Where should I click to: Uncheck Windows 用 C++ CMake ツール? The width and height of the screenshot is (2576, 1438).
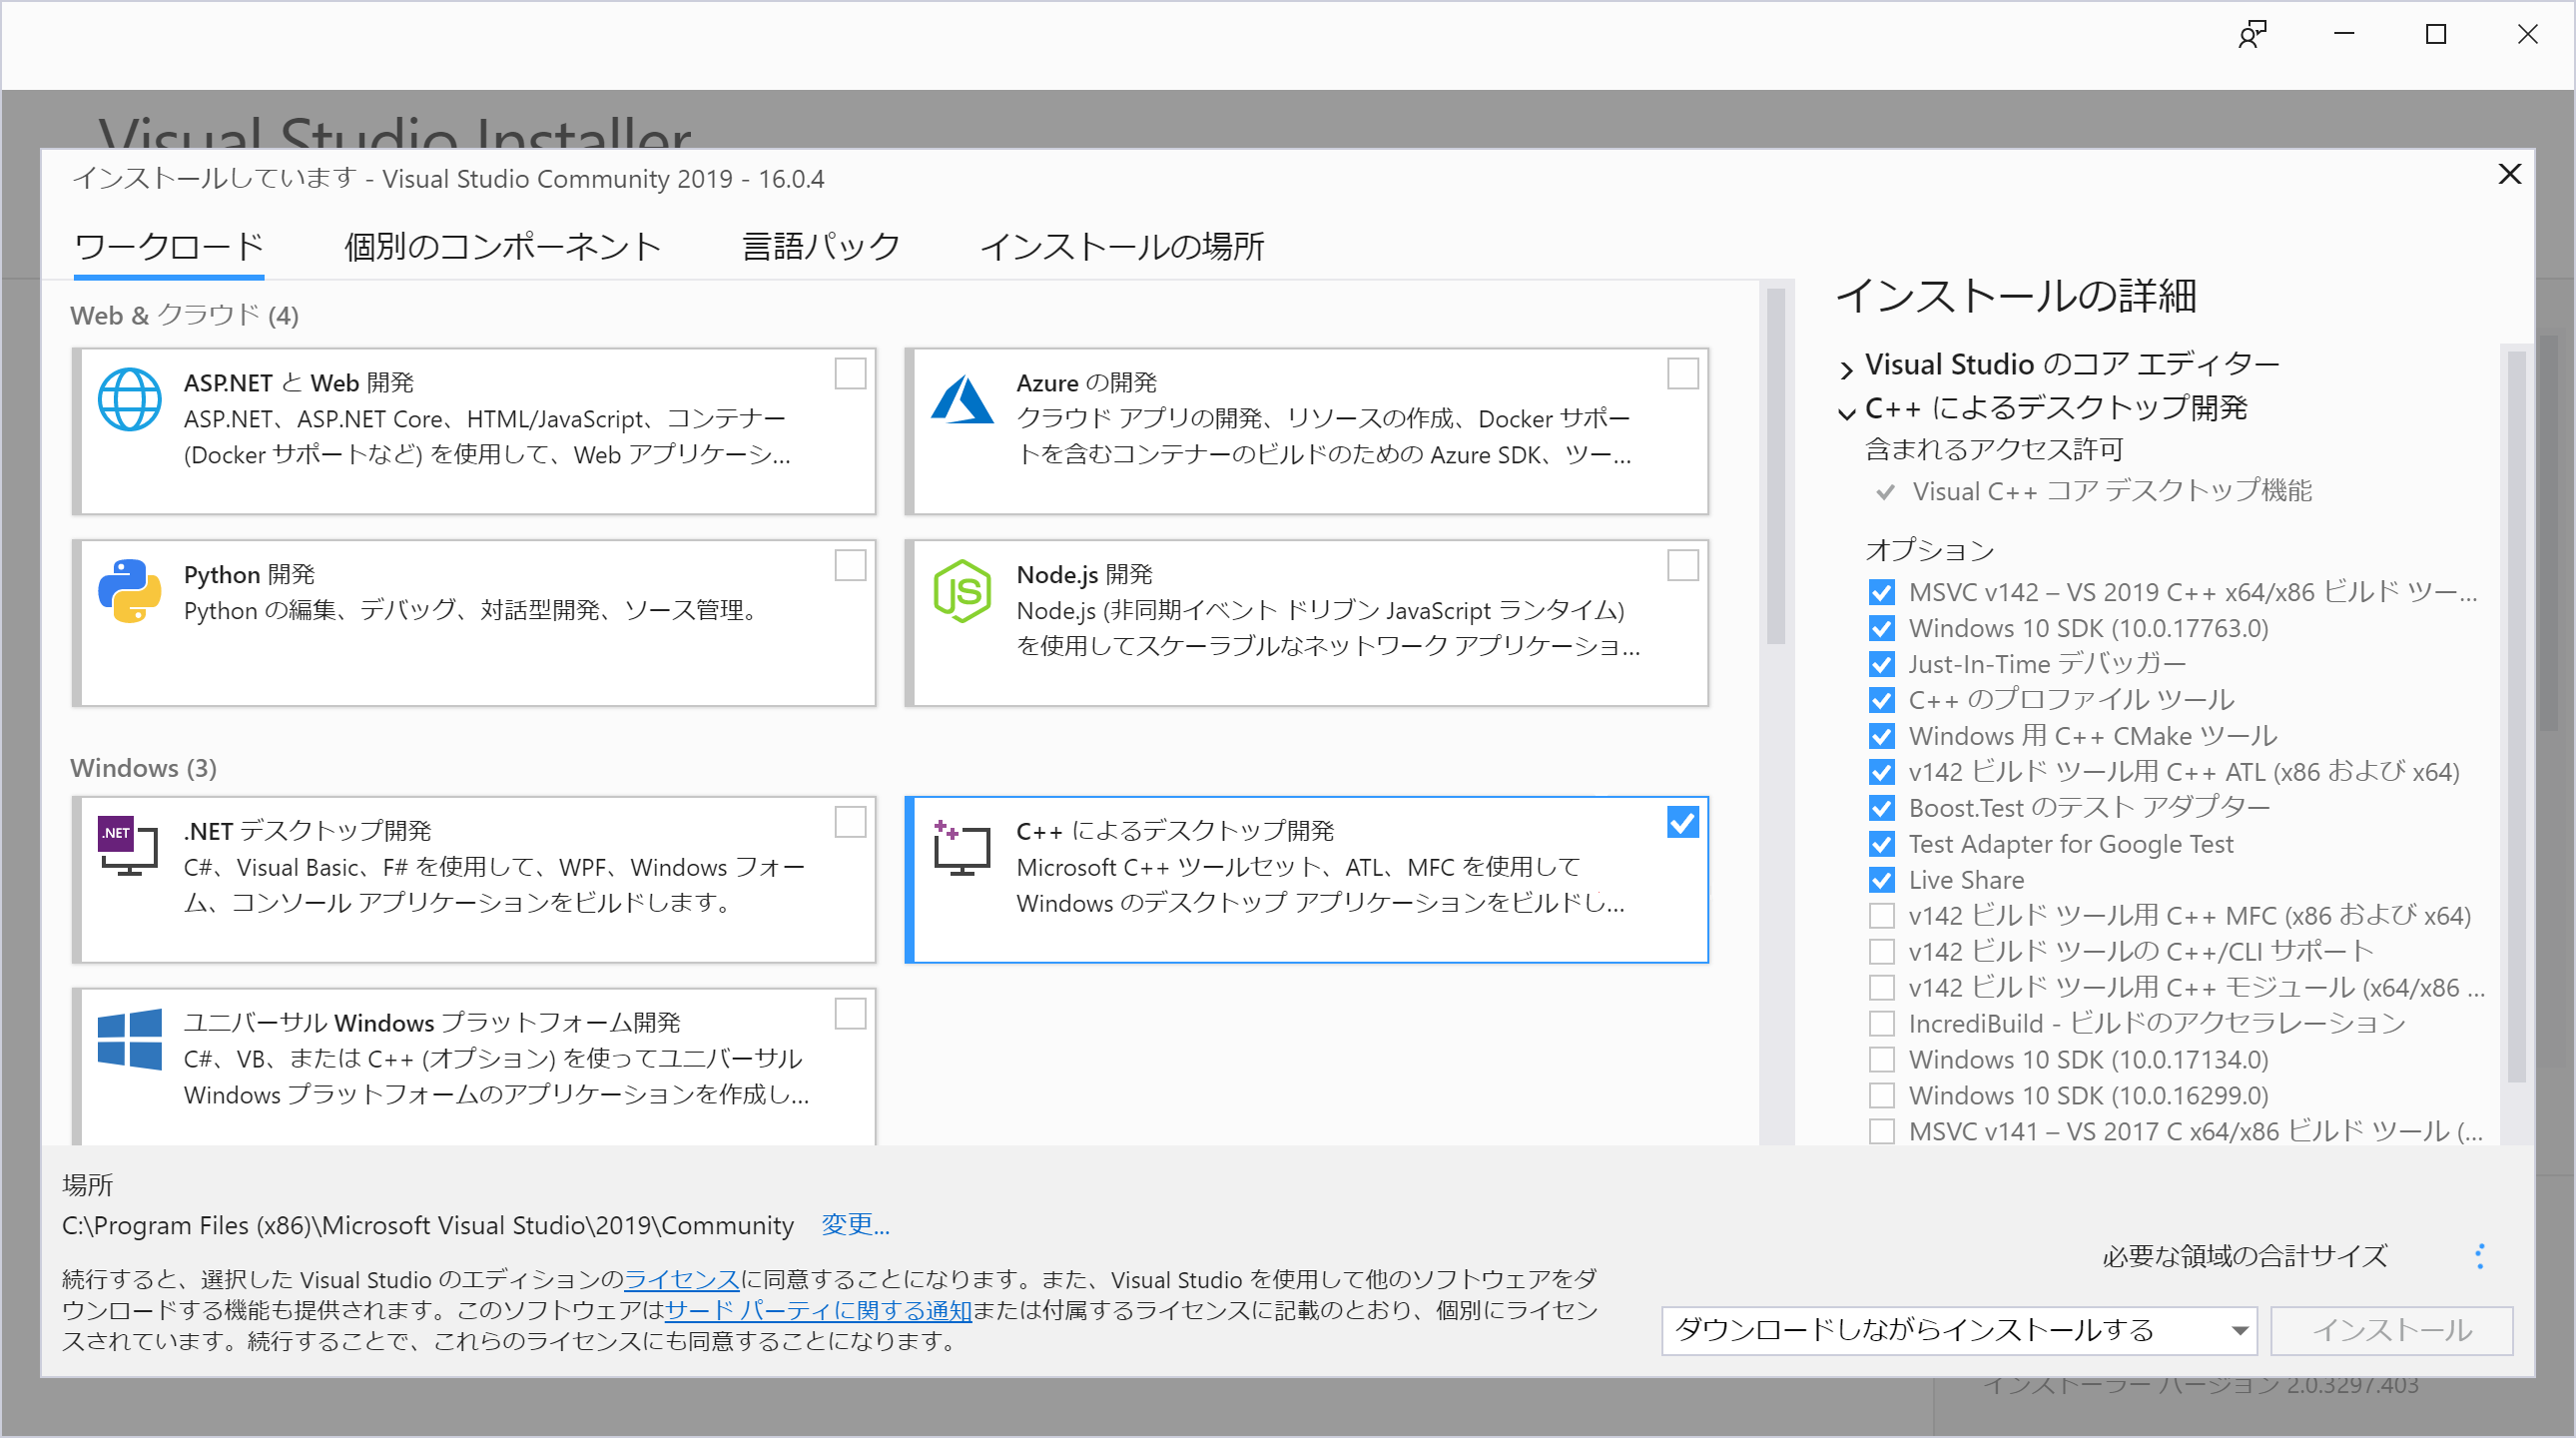pyautogui.click(x=1881, y=736)
